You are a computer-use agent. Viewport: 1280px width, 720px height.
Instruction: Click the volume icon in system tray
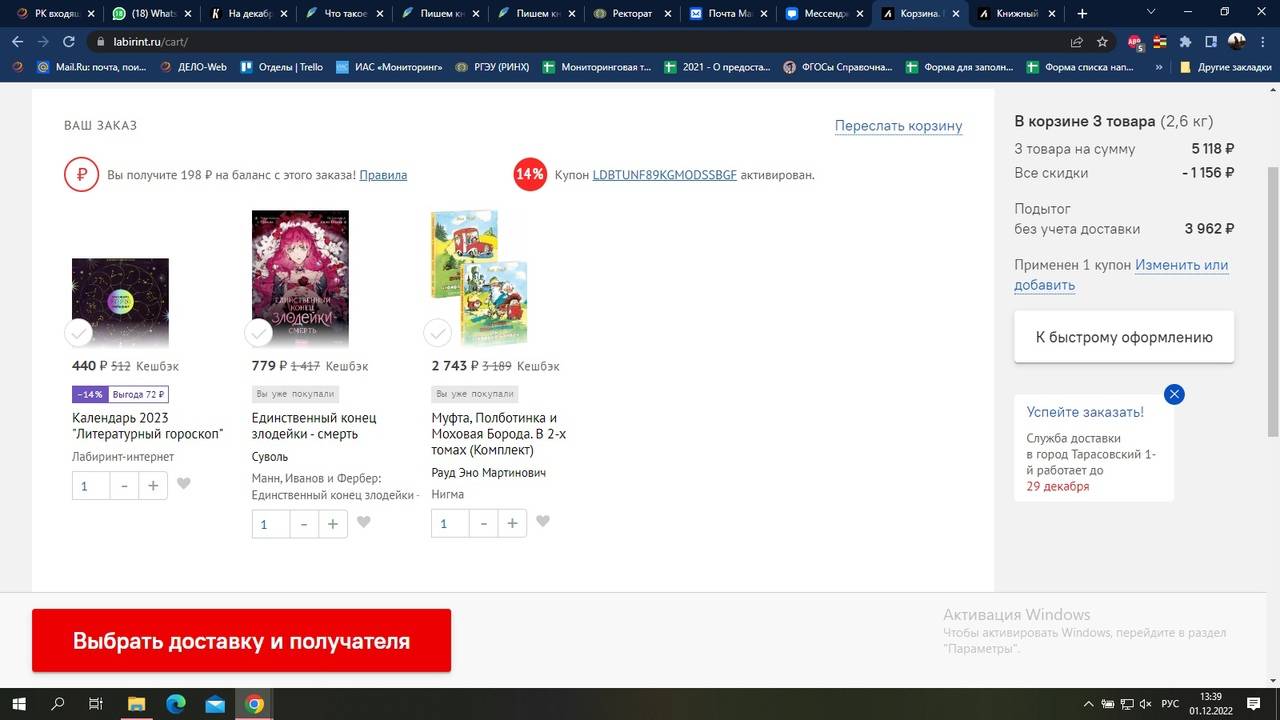[x=1144, y=704]
